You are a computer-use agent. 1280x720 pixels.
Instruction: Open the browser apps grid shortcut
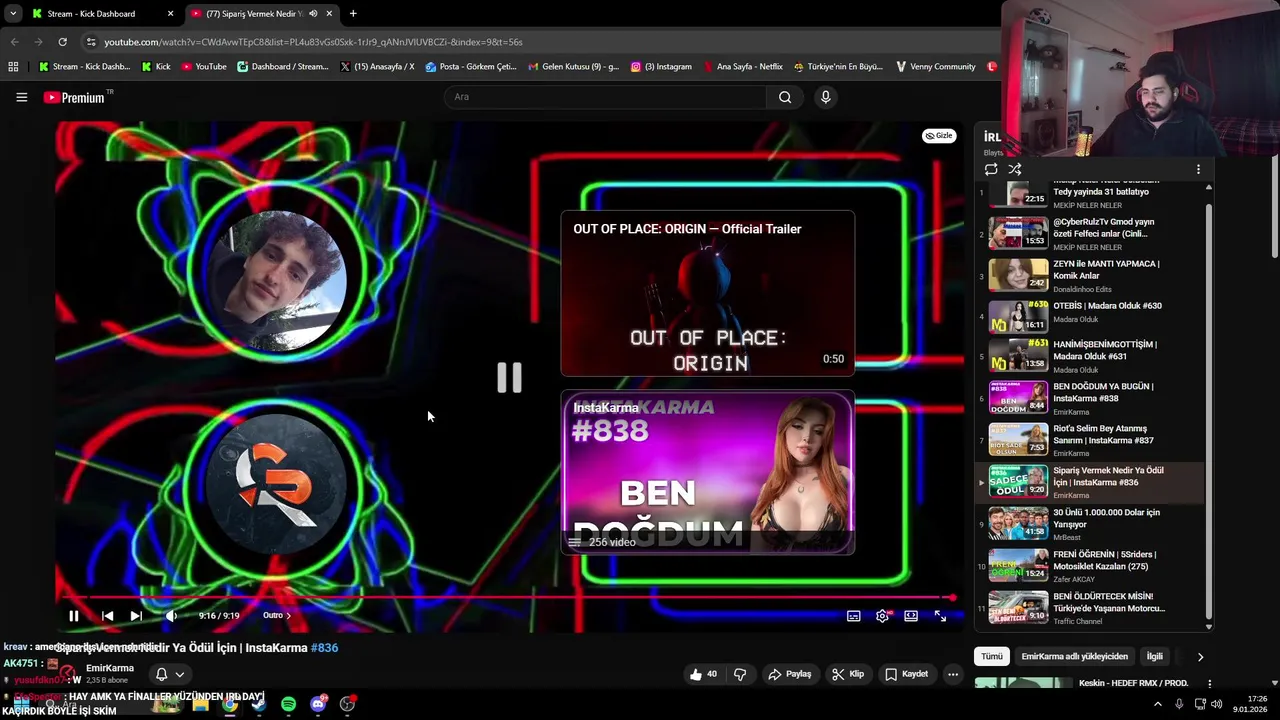tap(13, 67)
